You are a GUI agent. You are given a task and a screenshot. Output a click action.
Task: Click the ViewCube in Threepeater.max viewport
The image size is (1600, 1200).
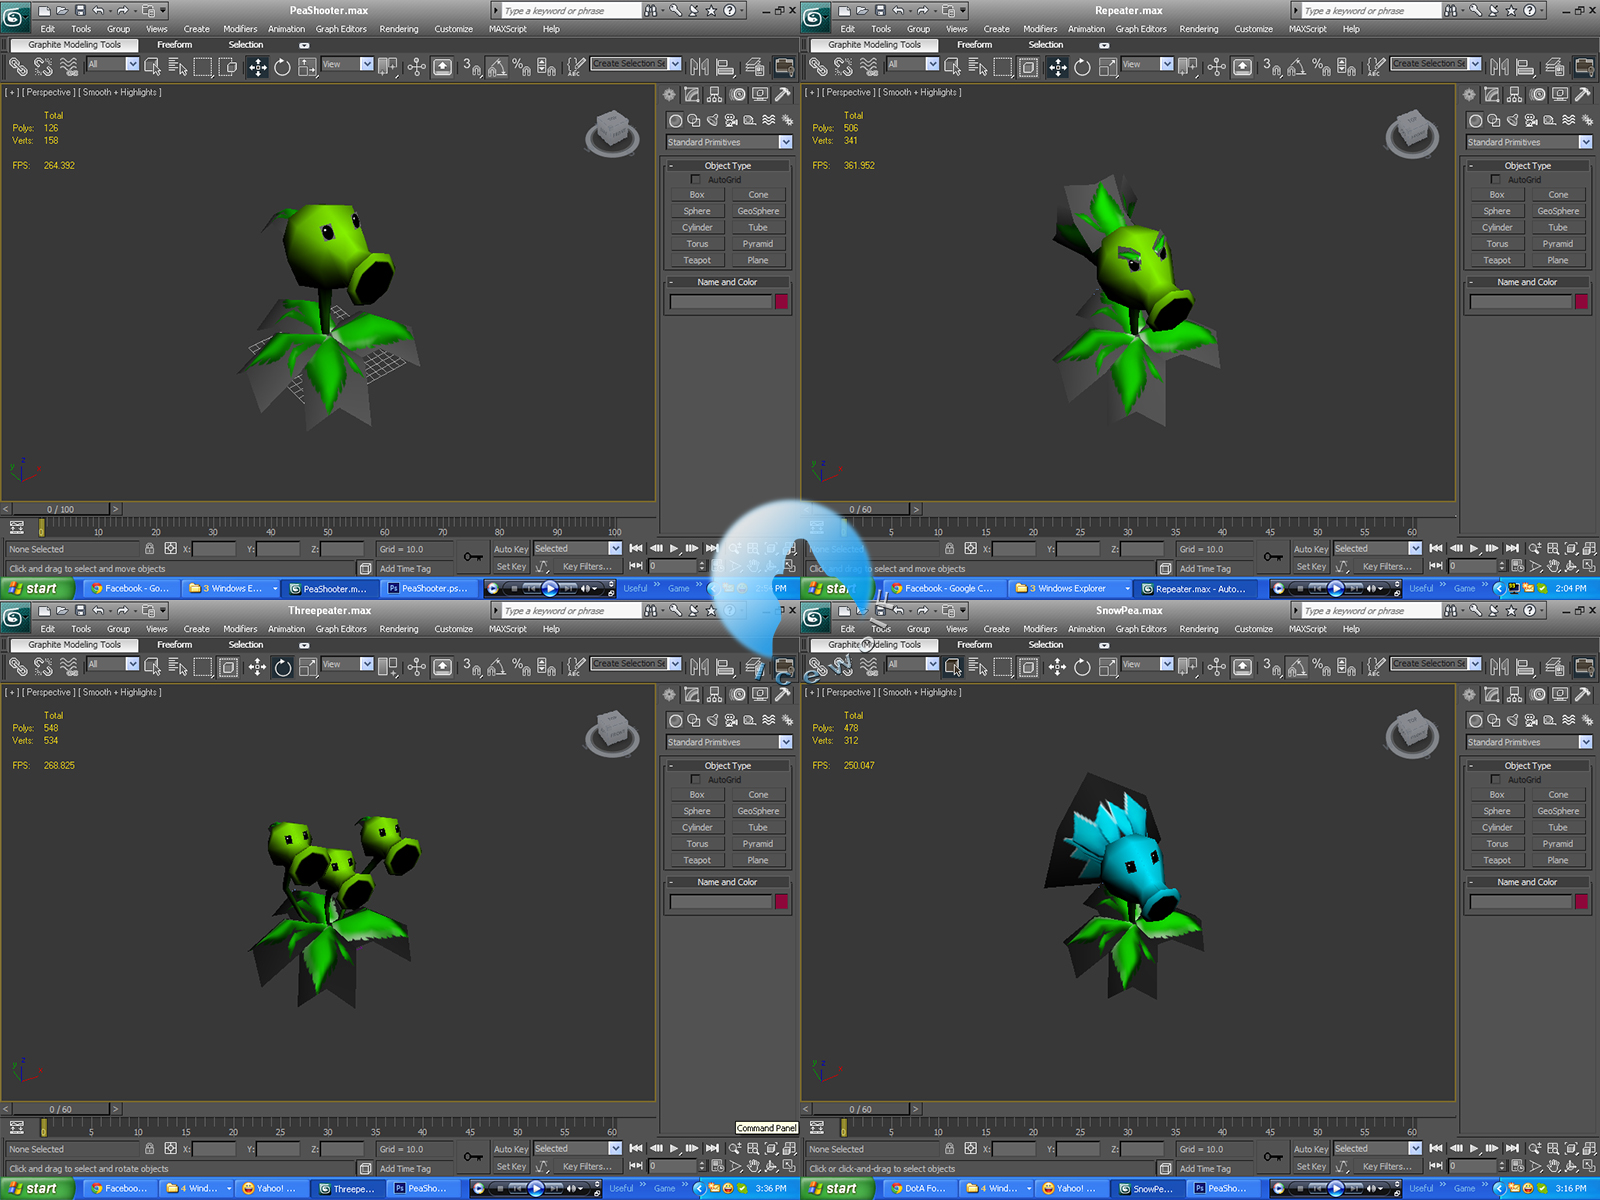click(x=612, y=733)
